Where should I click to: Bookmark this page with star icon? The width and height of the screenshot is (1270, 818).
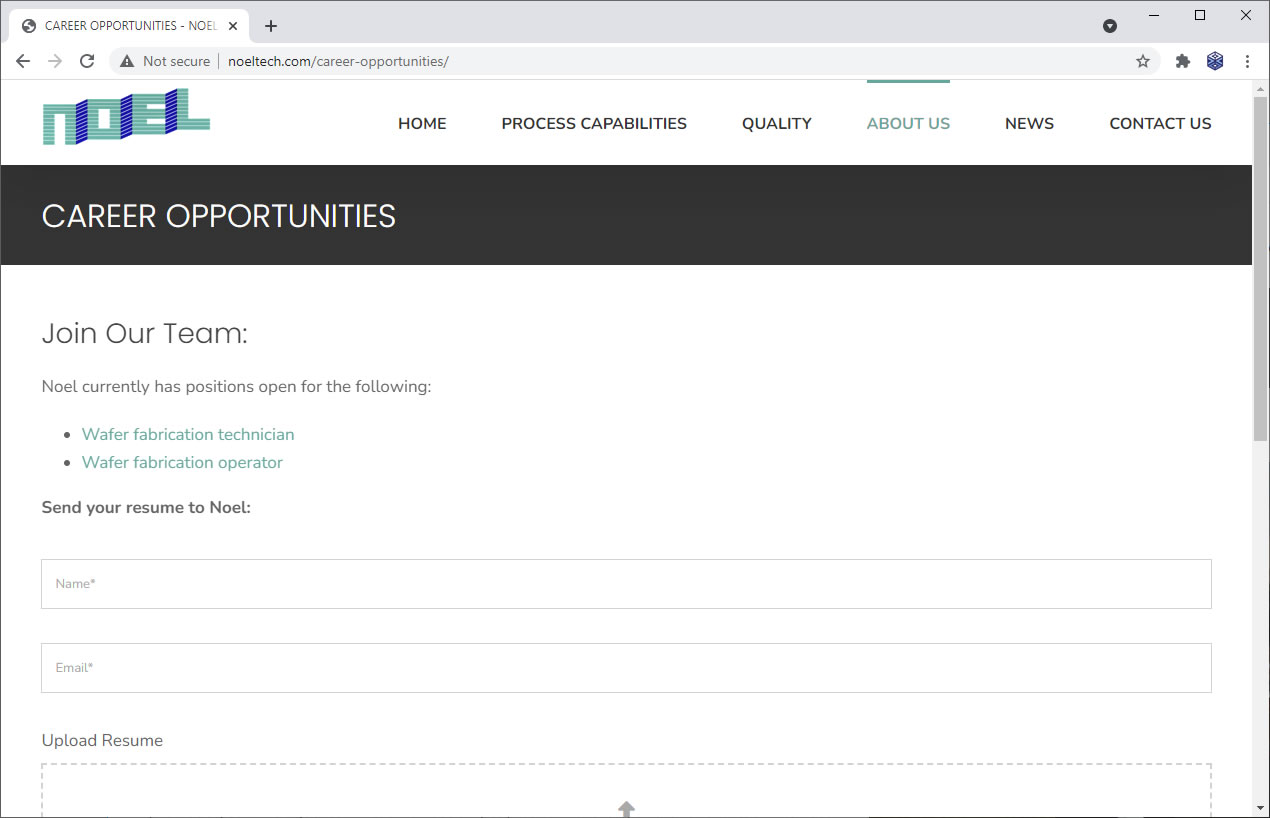[1143, 61]
